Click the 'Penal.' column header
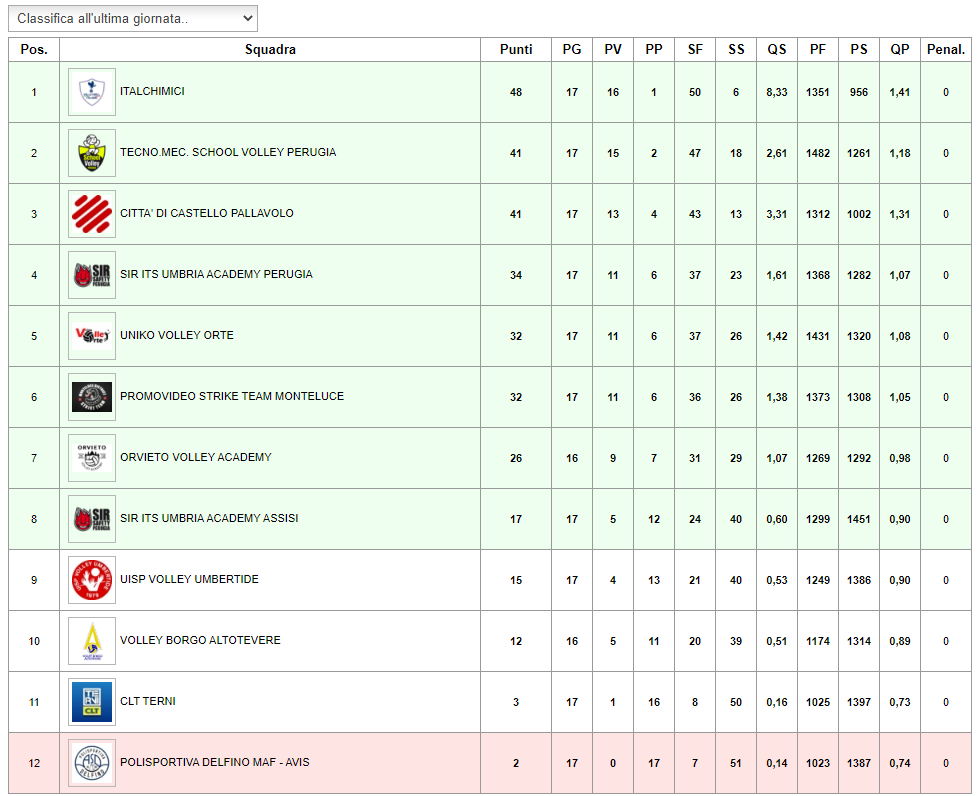 tap(946, 49)
